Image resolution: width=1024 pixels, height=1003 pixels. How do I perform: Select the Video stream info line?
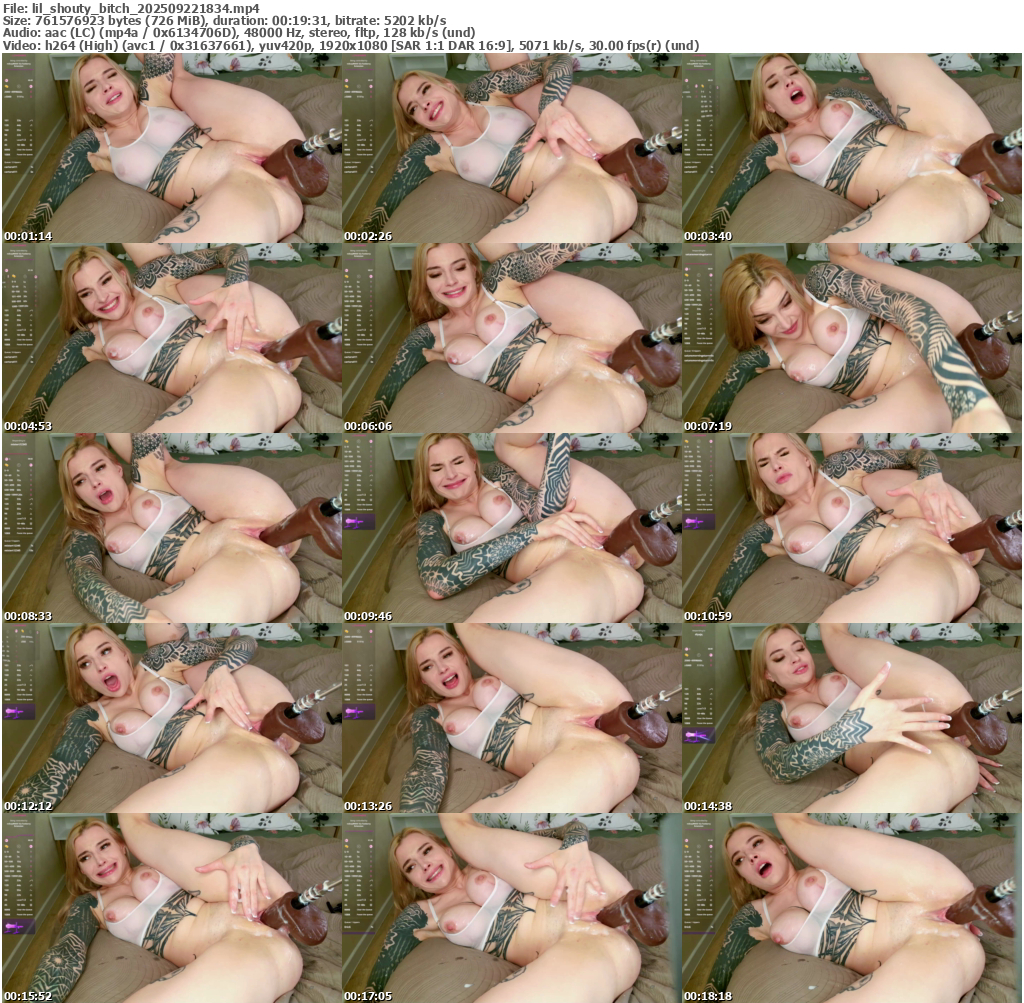pos(350,45)
